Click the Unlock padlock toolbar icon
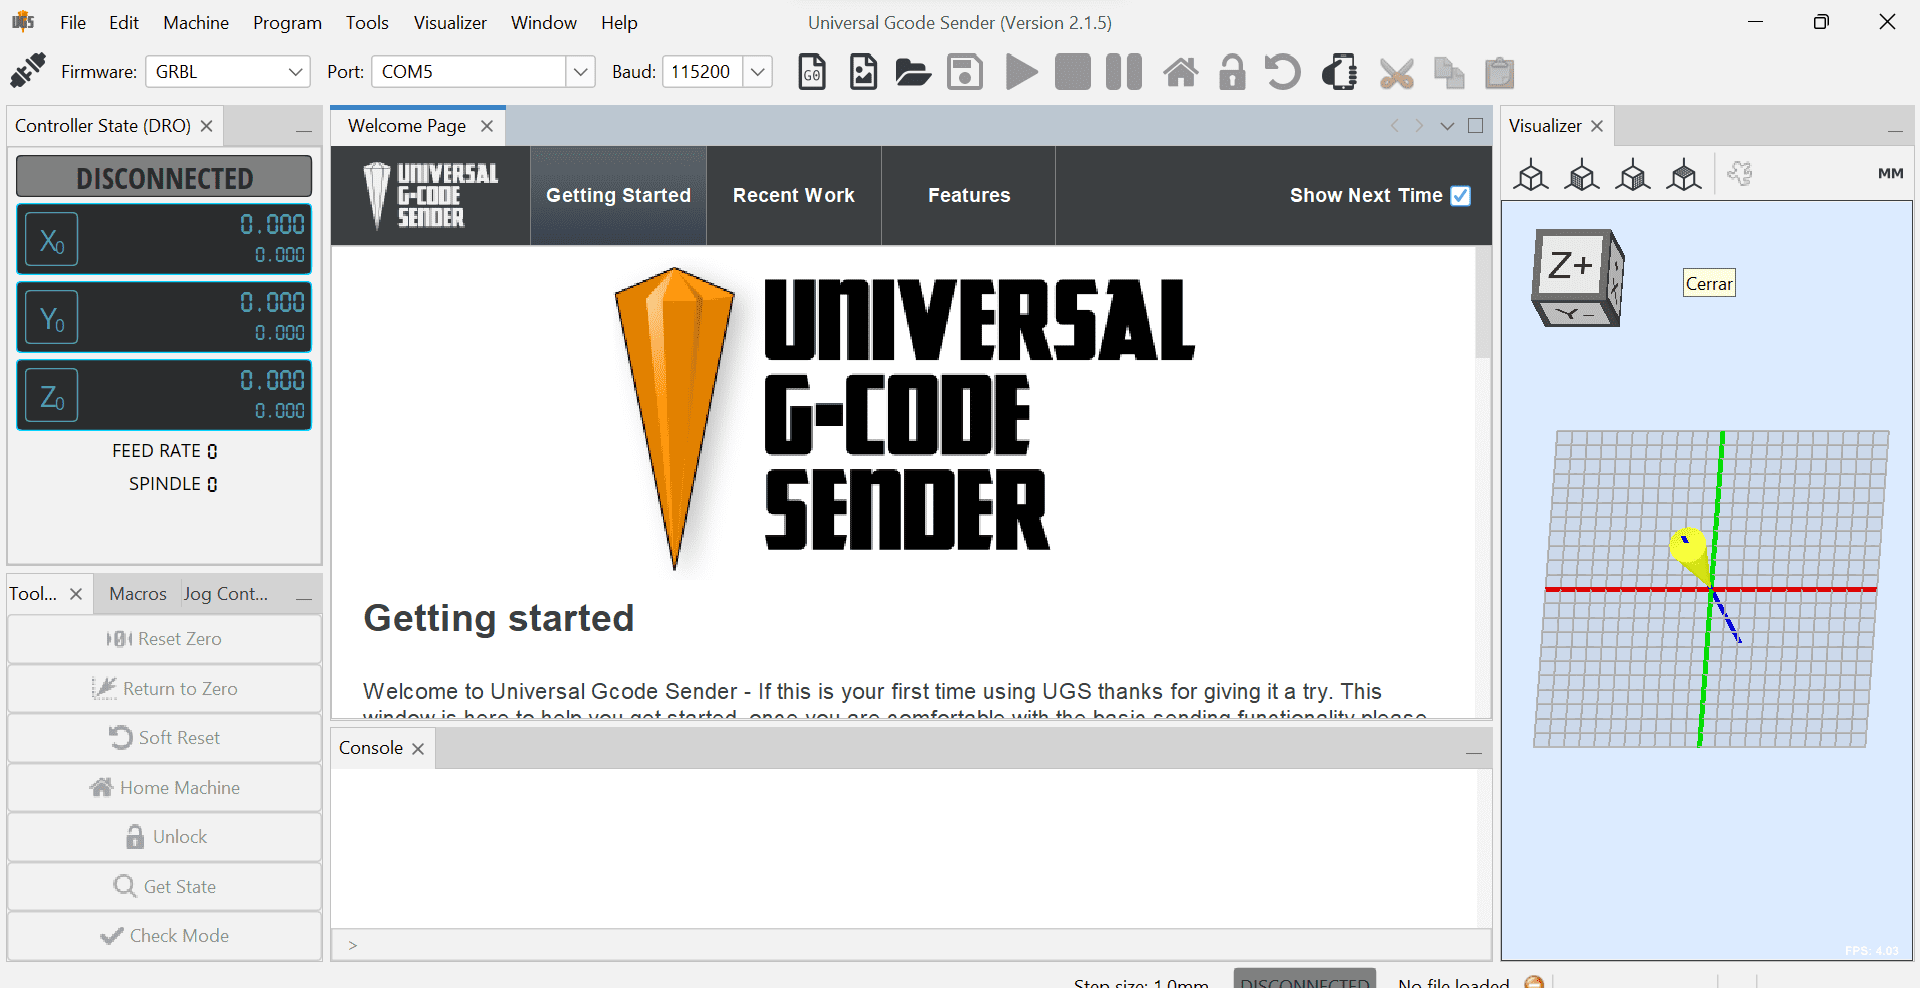The height and width of the screenshot is (988, 1920). [x=1232, y=72]
